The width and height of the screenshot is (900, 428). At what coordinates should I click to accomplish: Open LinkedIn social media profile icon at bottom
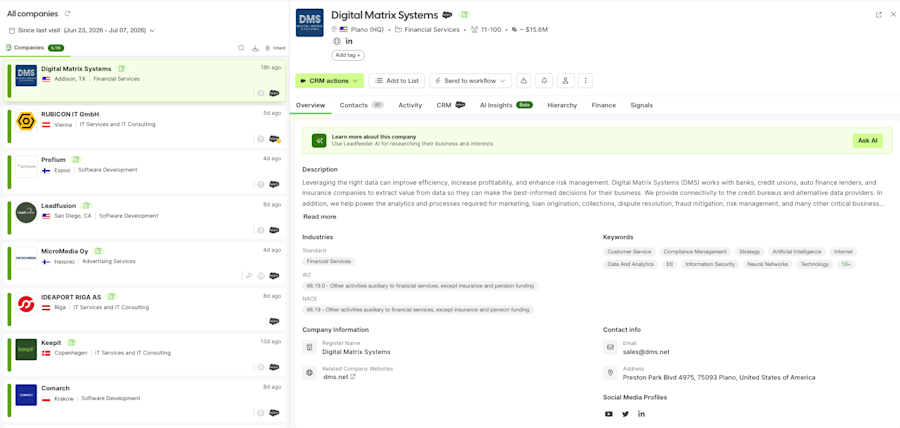[x=642, y=414]
